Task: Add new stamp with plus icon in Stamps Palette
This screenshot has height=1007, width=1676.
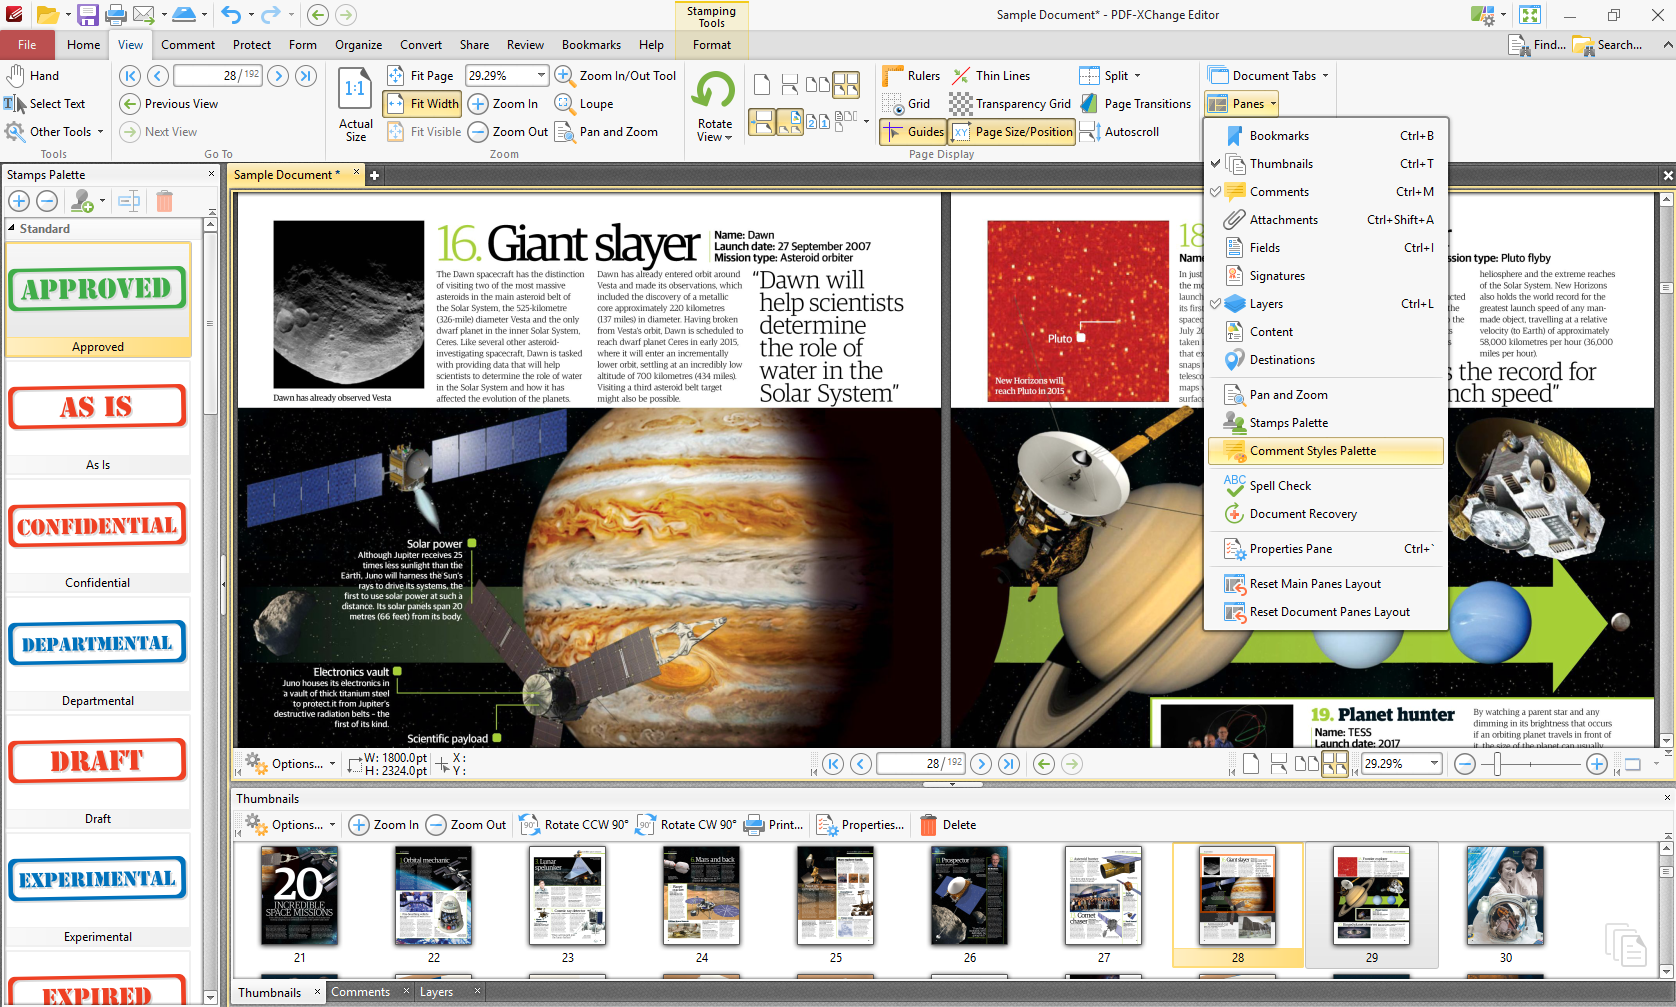Action: 19,201
